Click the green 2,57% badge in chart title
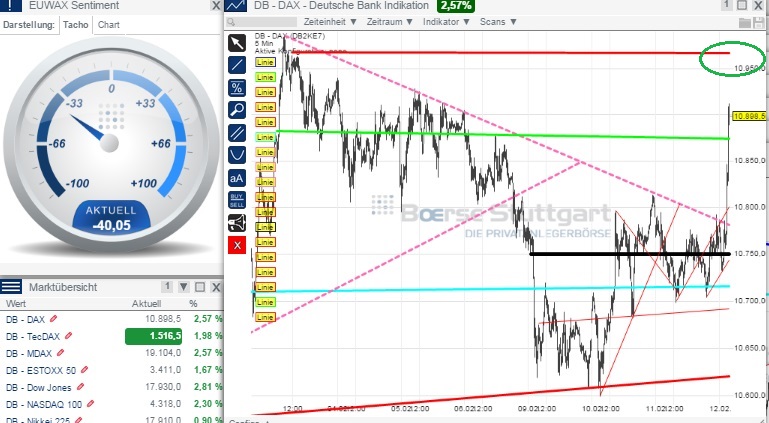This screenshot has height=423, width=769. [456, 5]
